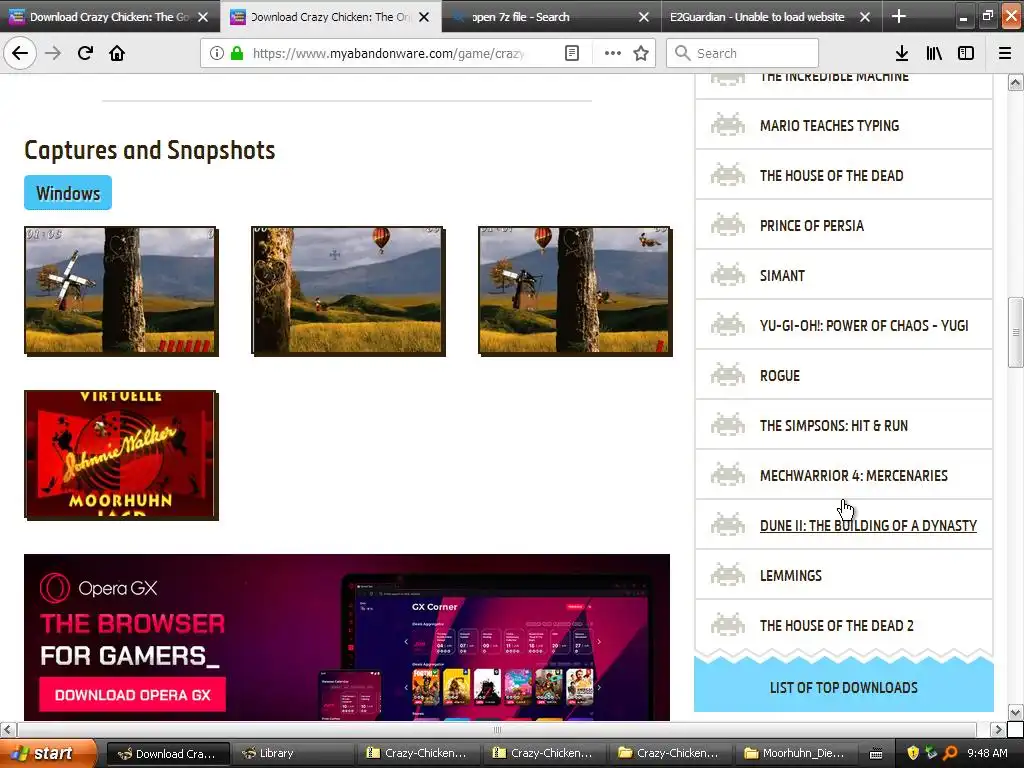1024x768 pixels.
Task: Click the vertical scrollbar thumb
Action: click(x=1015, y=332)
